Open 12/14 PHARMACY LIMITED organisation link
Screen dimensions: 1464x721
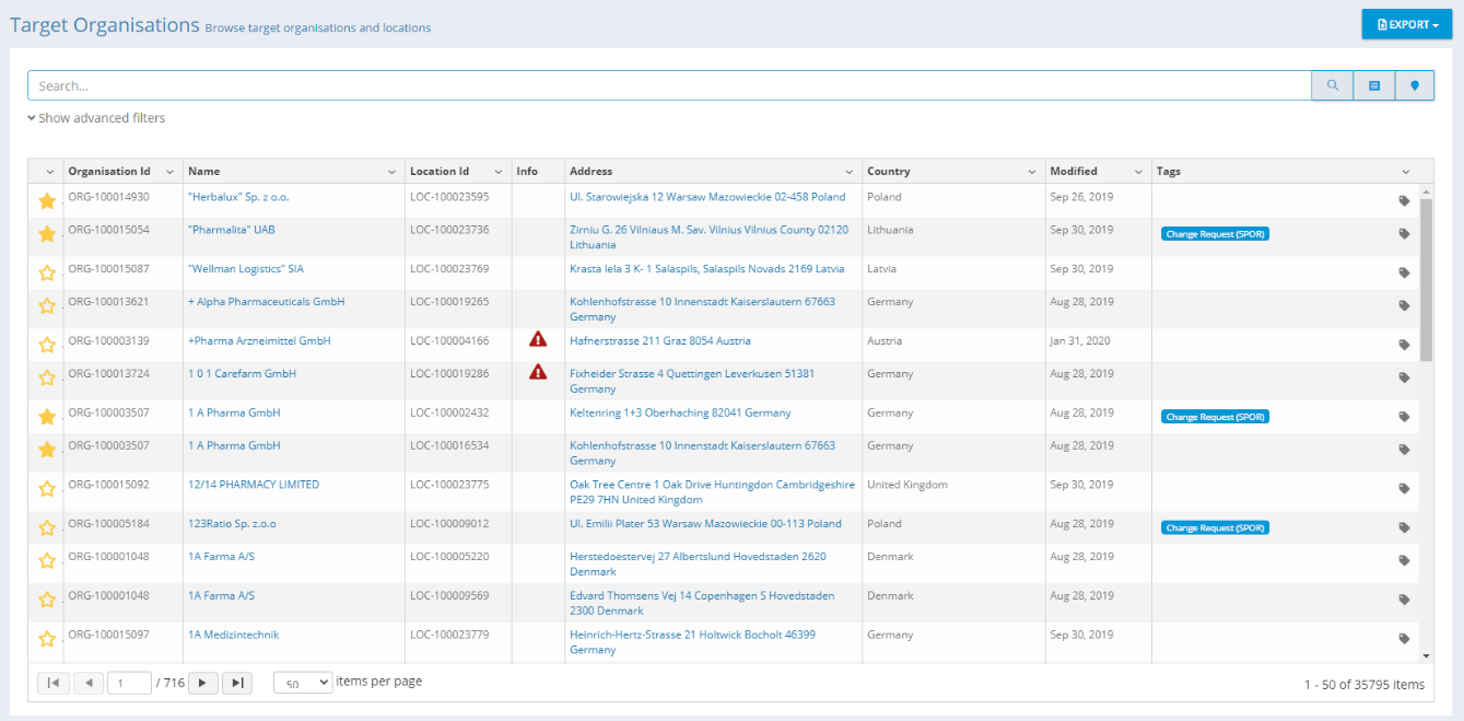point(253,484)
